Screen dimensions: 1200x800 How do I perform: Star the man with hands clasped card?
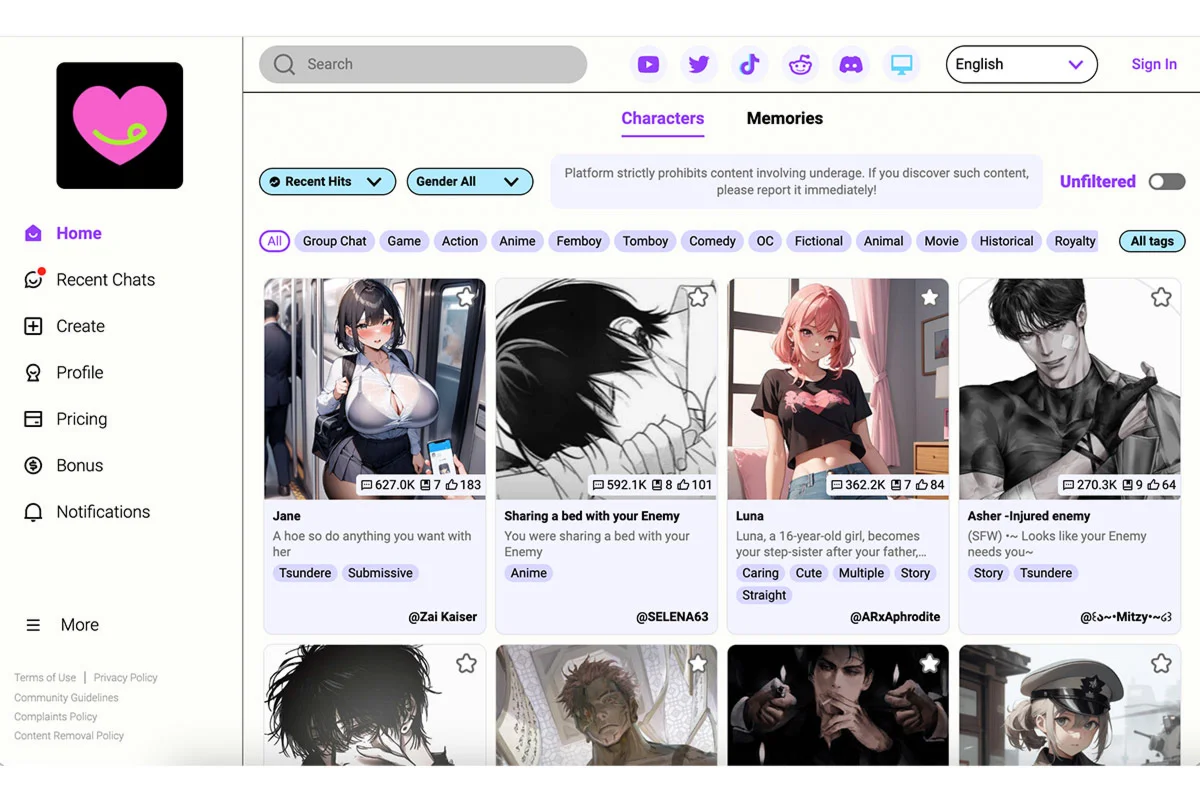click(930, 663)
